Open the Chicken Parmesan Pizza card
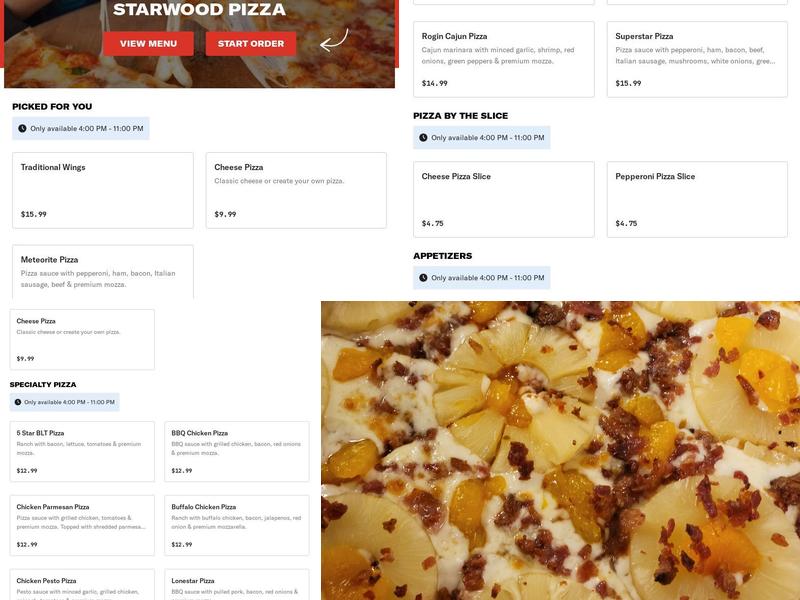 [82, 526]
